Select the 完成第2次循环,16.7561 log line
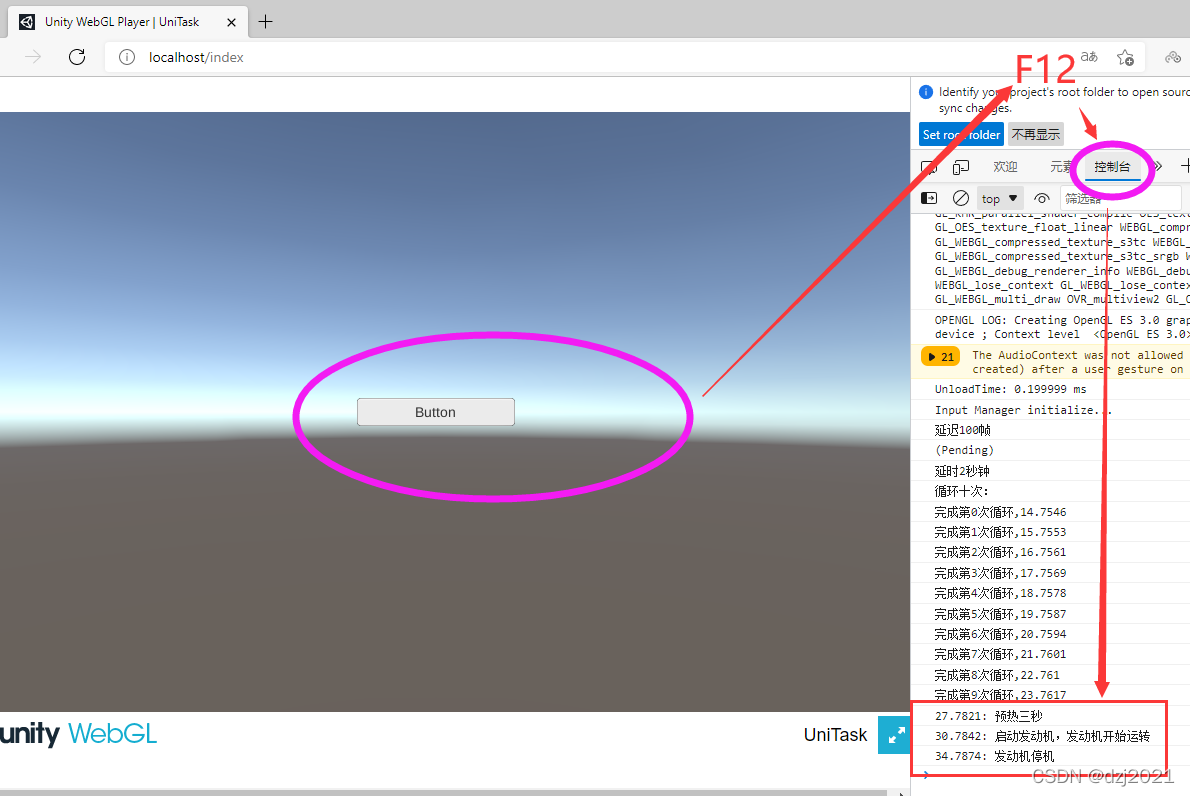Viewport: 1190px width, 796px height. 1050,552
